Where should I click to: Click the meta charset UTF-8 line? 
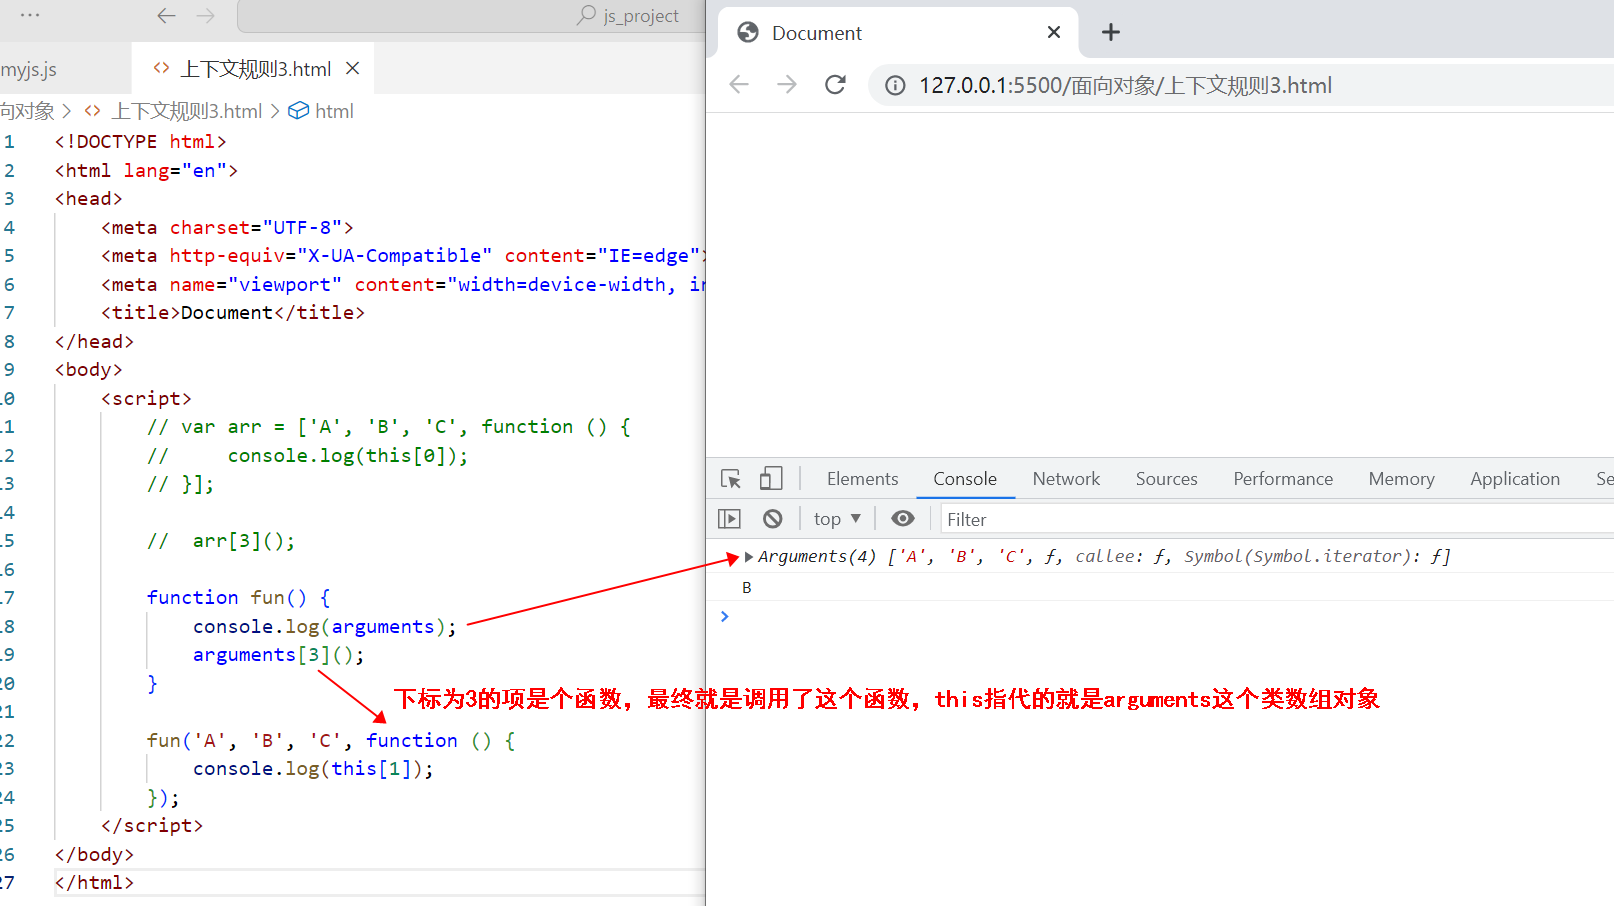227,228
